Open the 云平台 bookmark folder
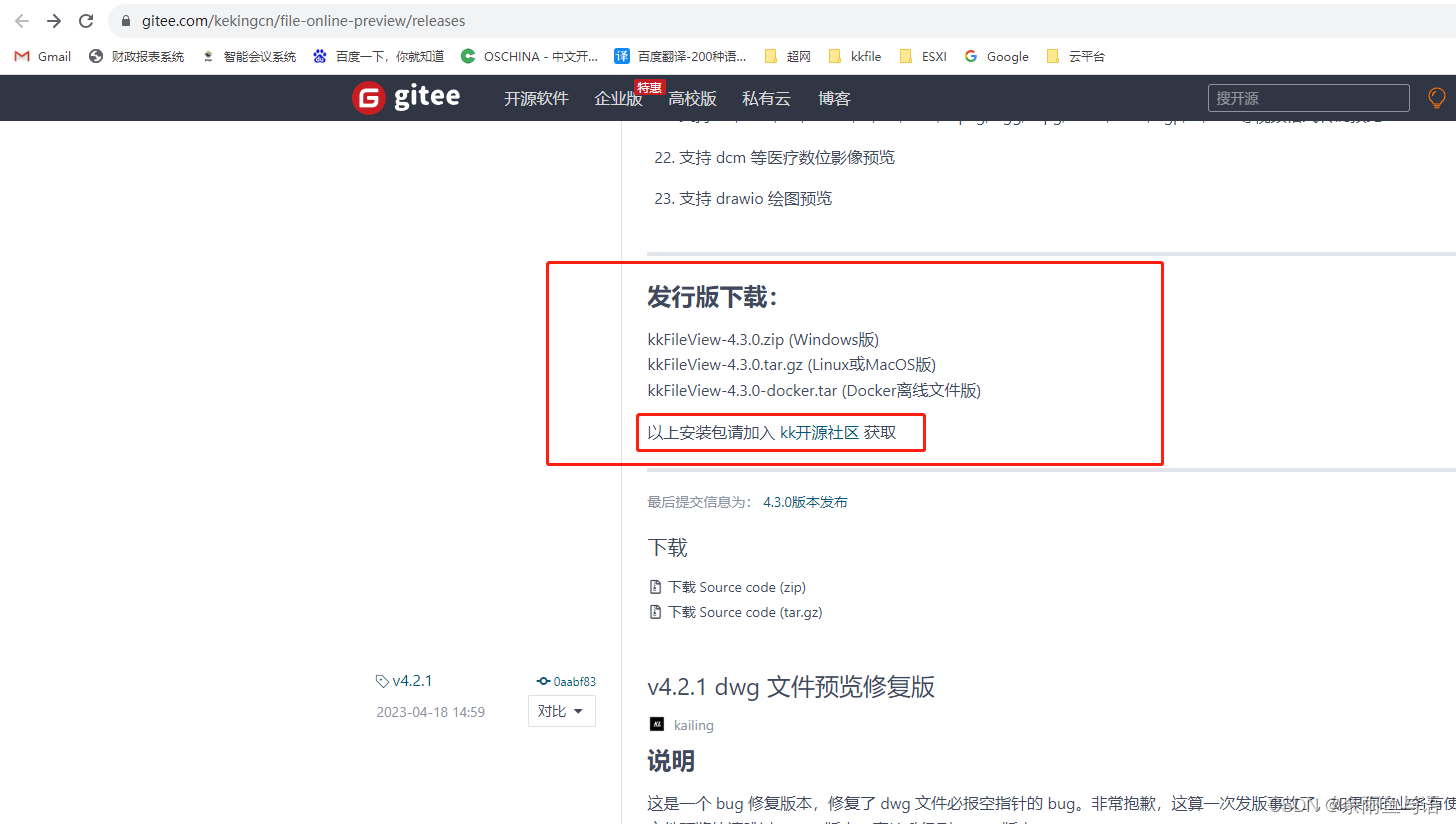1456x824 pixels. [1076, 57]
